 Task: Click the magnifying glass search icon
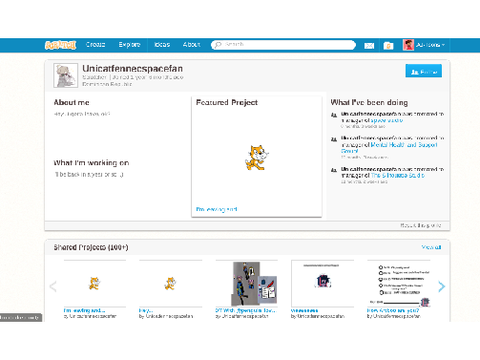(x=217, y=45)
